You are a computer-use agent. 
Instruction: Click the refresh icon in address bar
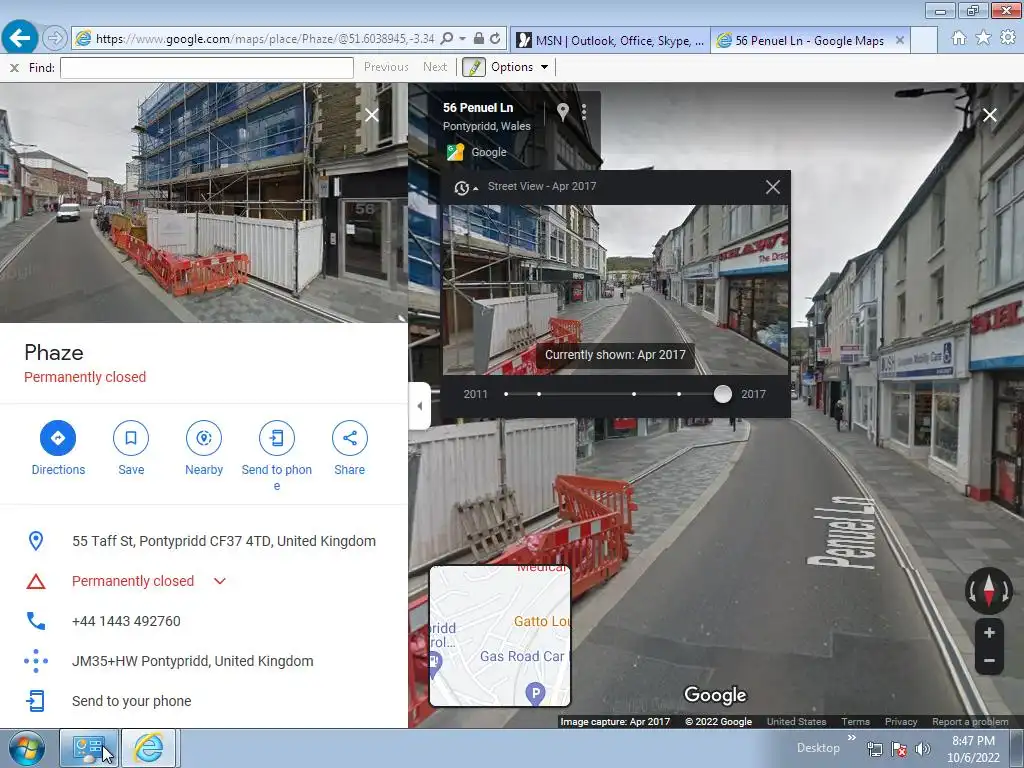496,39
